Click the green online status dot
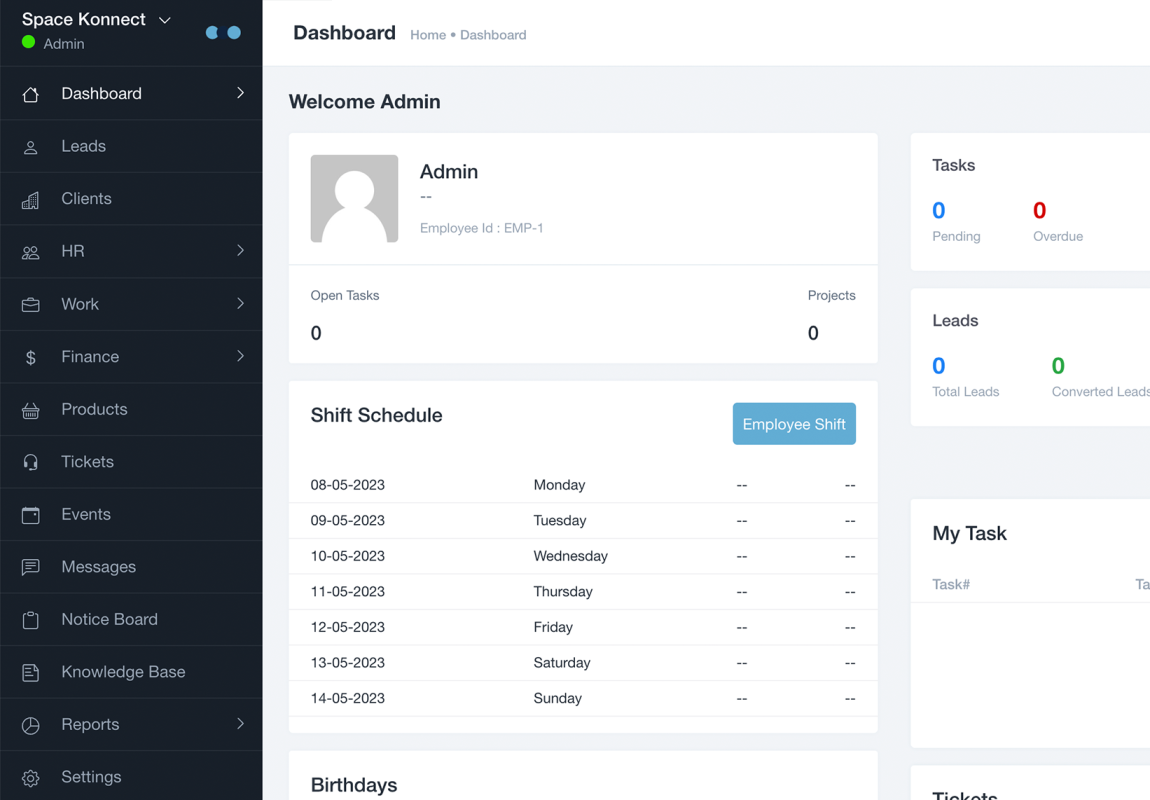1150x800 pixels. (x=29, y=42)
